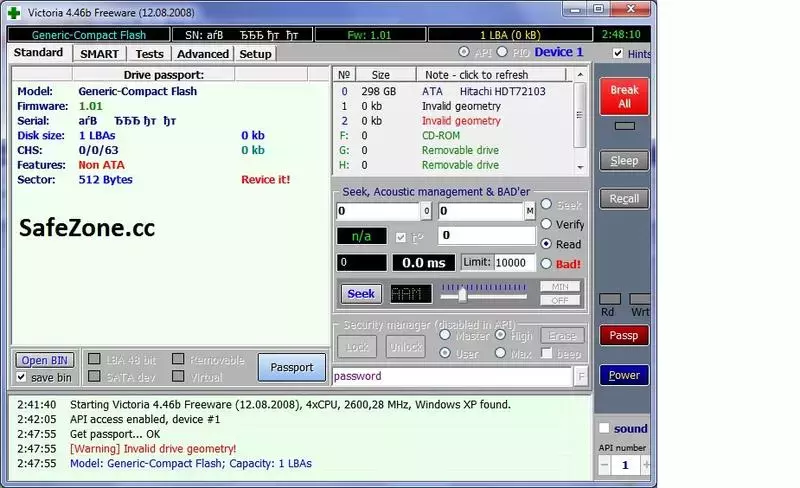Click the device list scroll up arrow

580,75
